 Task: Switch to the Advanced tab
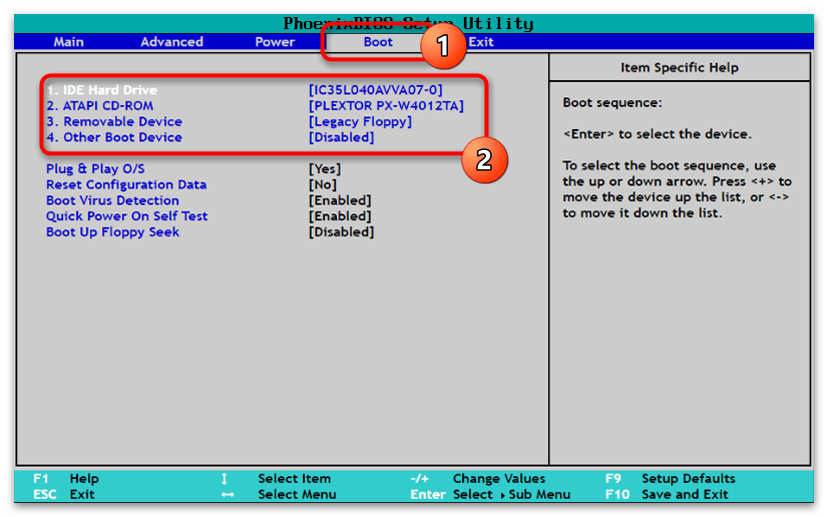(172, 42)
